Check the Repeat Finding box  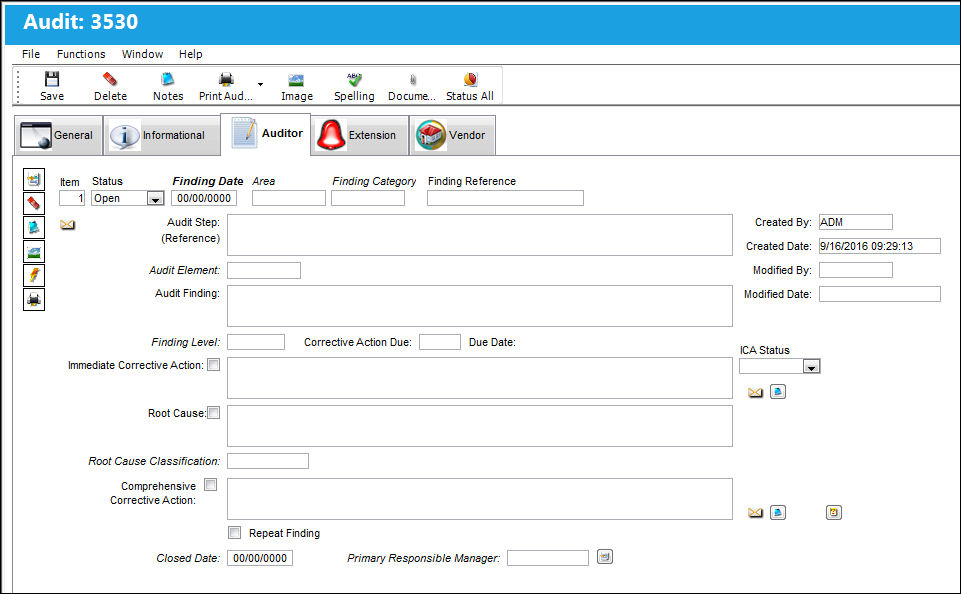(234, 532)
